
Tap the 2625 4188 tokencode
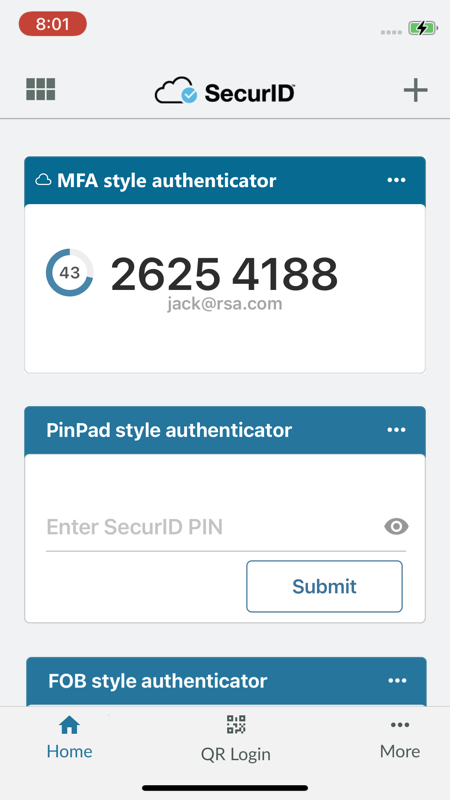pos(224,274)
